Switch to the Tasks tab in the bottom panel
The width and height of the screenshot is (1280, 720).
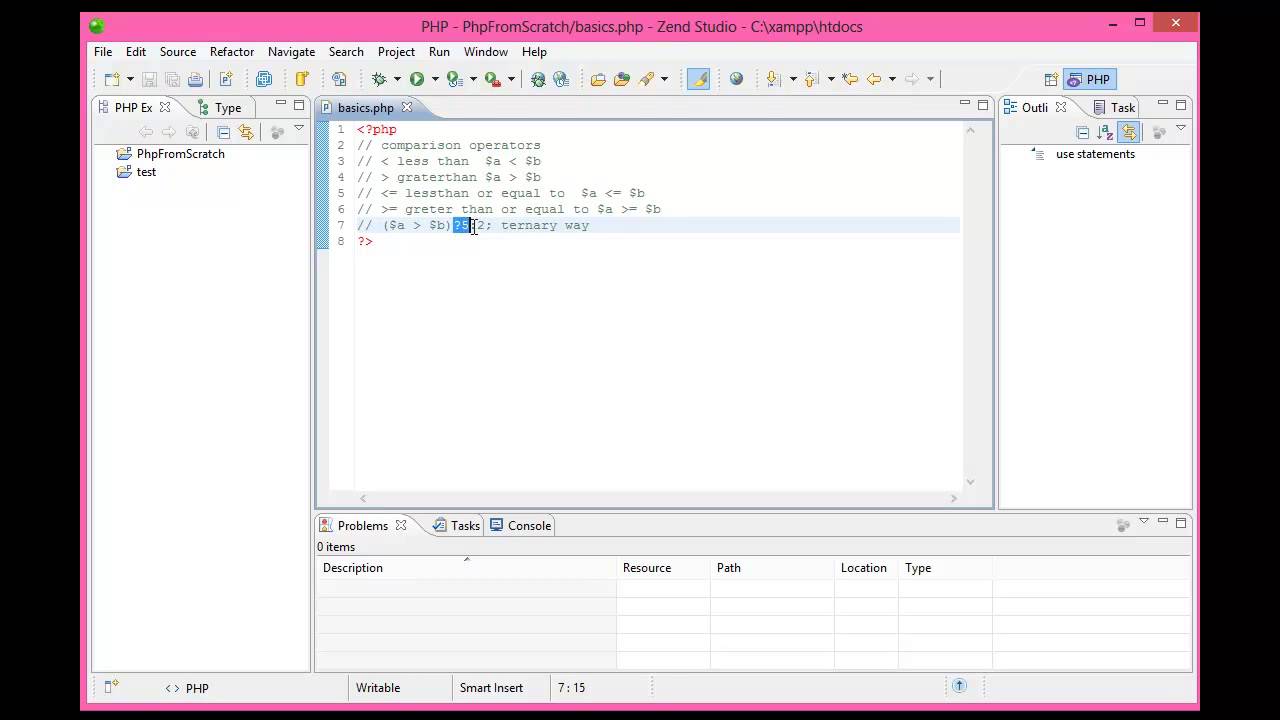click(x=457, y=525)
